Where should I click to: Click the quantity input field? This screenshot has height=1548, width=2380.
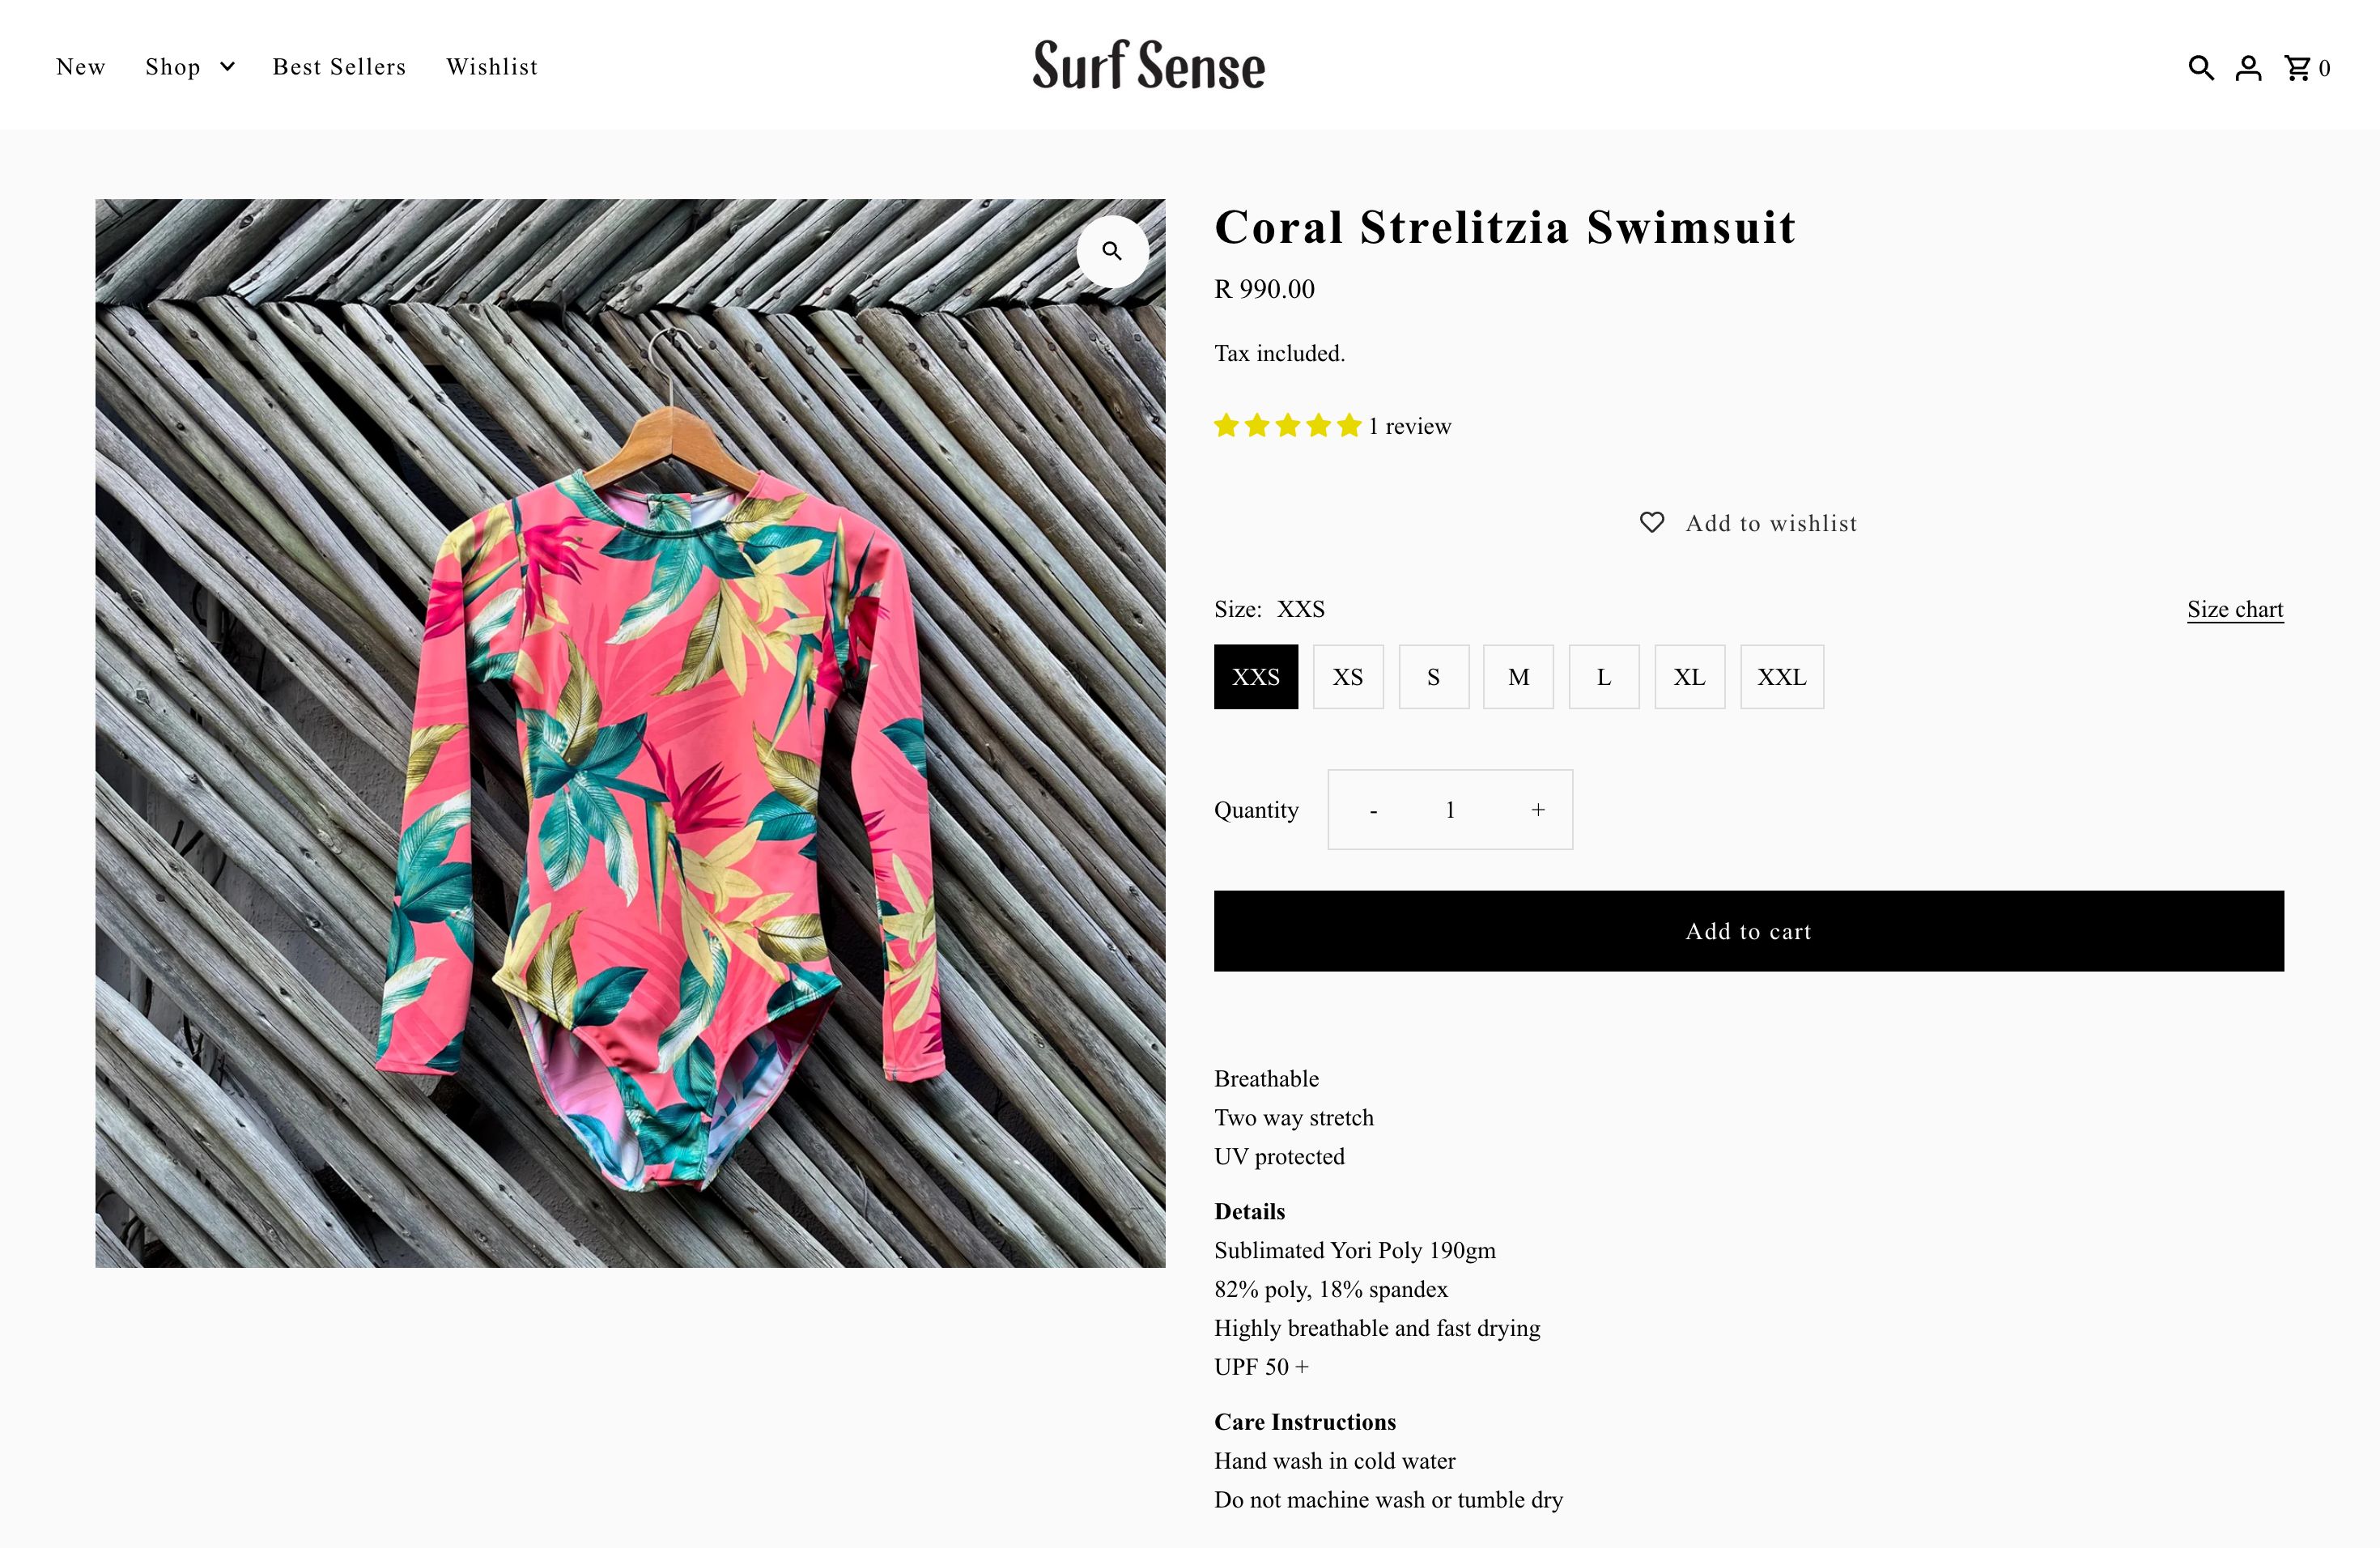click(1450, 810)
